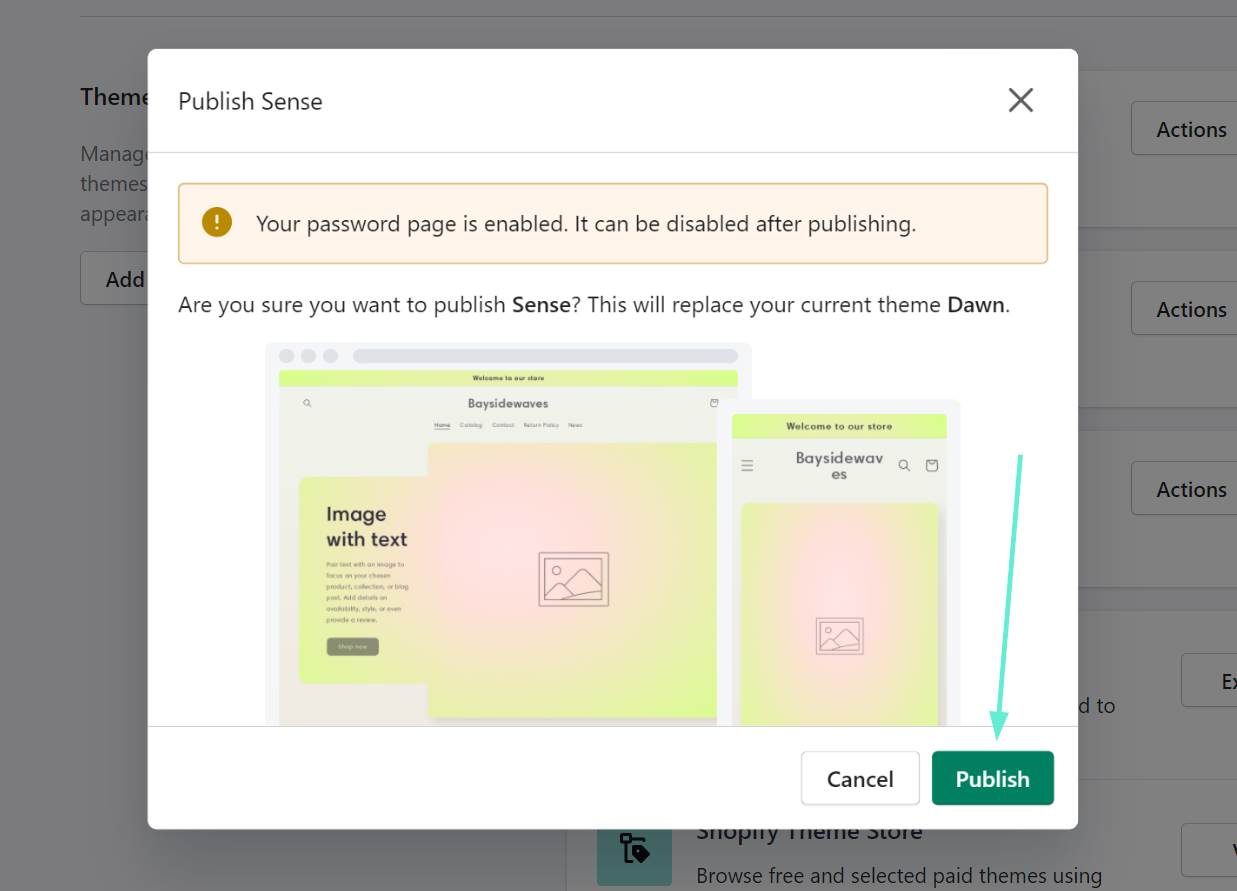Open the topmost Actions dropdown

[1190, 129]
